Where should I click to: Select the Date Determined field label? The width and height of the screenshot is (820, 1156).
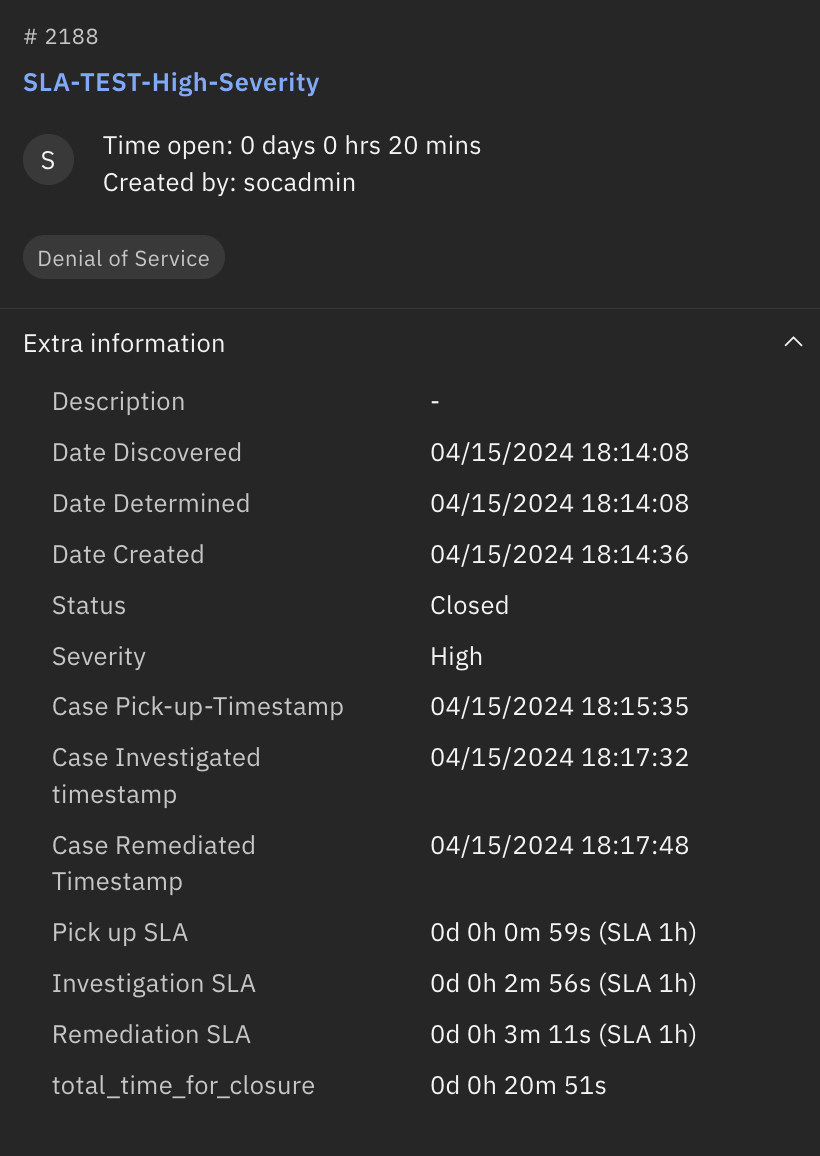151,503
